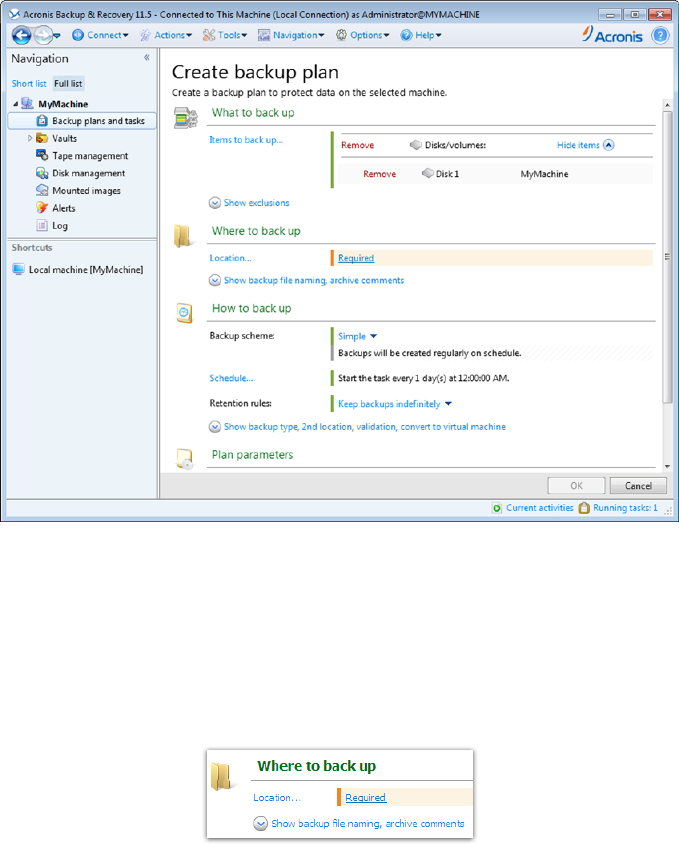Collapse the list with Hide items
Screen dimensions: 679x849
[585, 145]
